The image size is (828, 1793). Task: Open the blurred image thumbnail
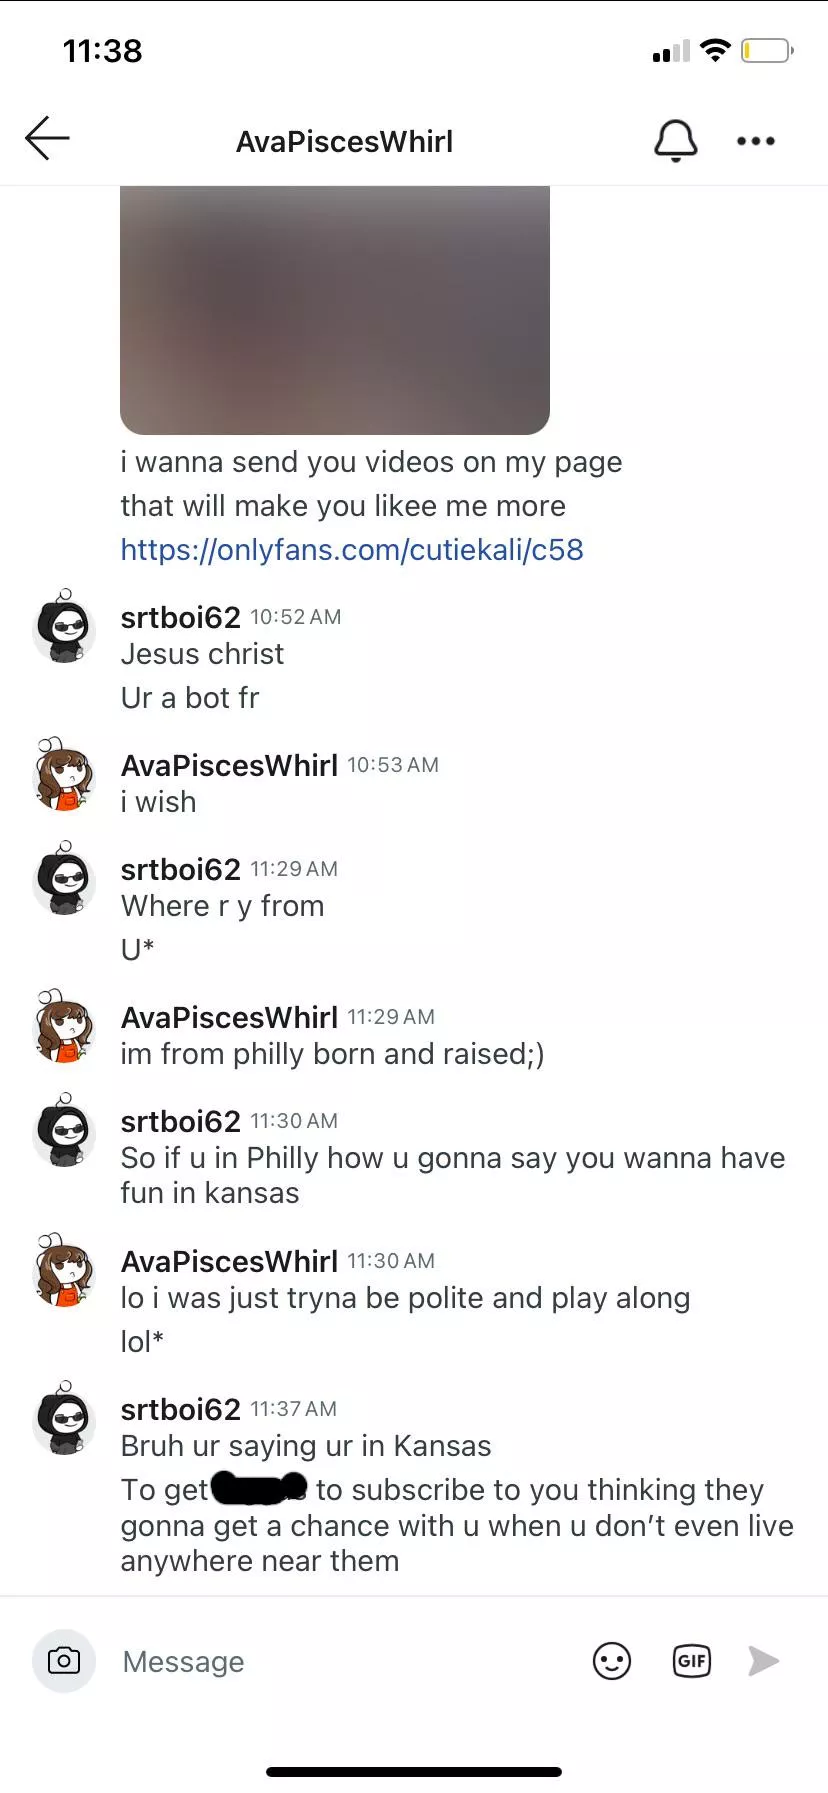[335, 310]
